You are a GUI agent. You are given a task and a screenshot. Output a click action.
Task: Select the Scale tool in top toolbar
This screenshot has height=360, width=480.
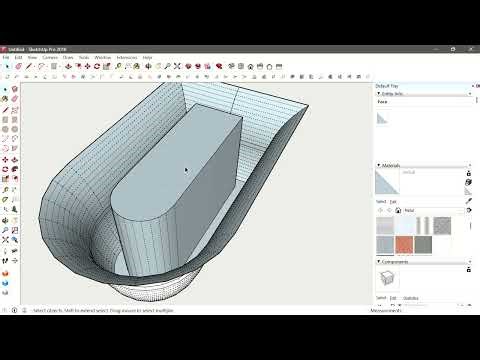click(107, 67)
